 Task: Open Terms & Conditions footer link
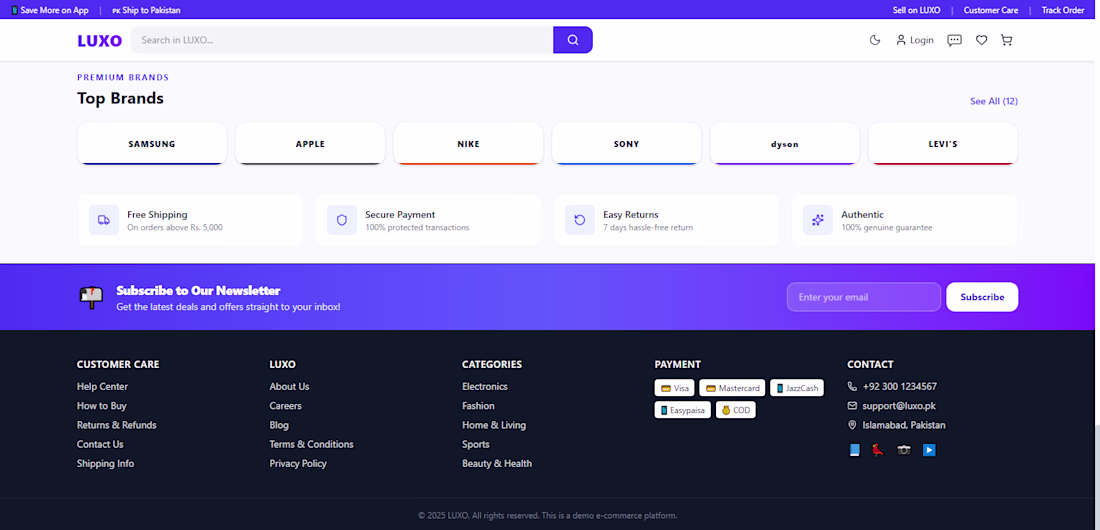(311, 444)
